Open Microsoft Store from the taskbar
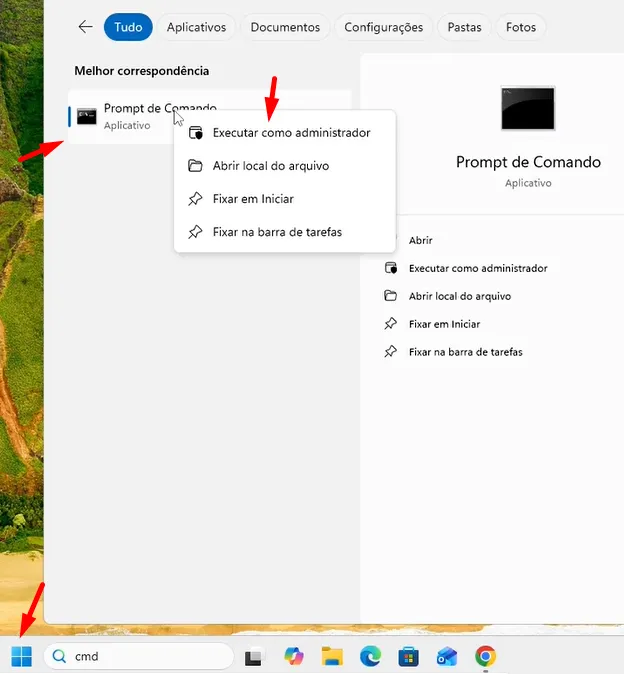Image resolution: width=624 pixels, height=674 pixels. (x=408, y=656)
